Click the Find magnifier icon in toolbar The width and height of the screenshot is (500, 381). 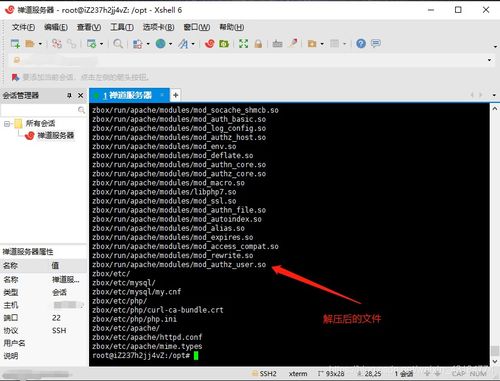pos(118,44)
